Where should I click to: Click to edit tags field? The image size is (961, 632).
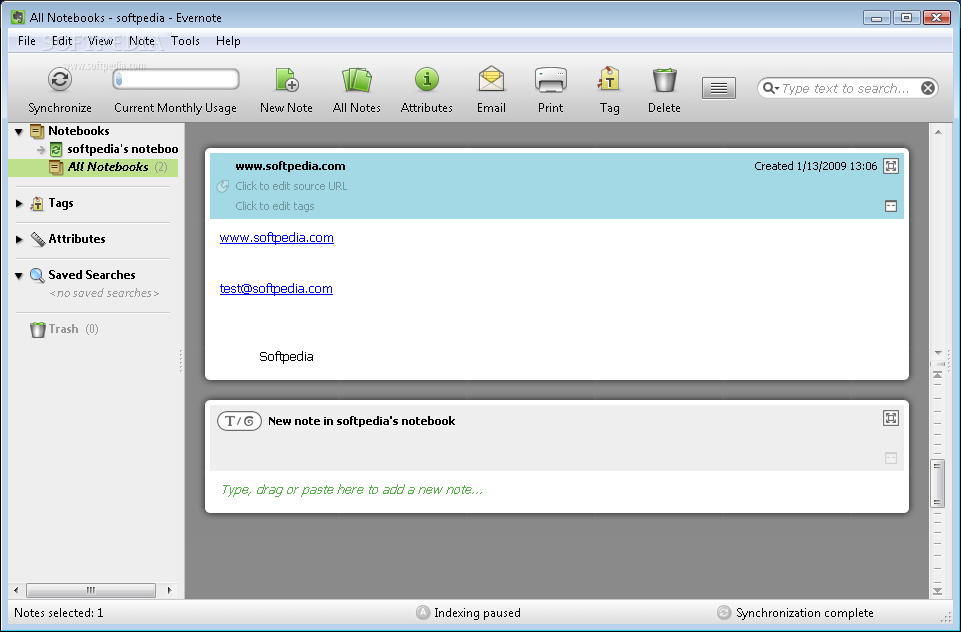(x=275, y=207)
